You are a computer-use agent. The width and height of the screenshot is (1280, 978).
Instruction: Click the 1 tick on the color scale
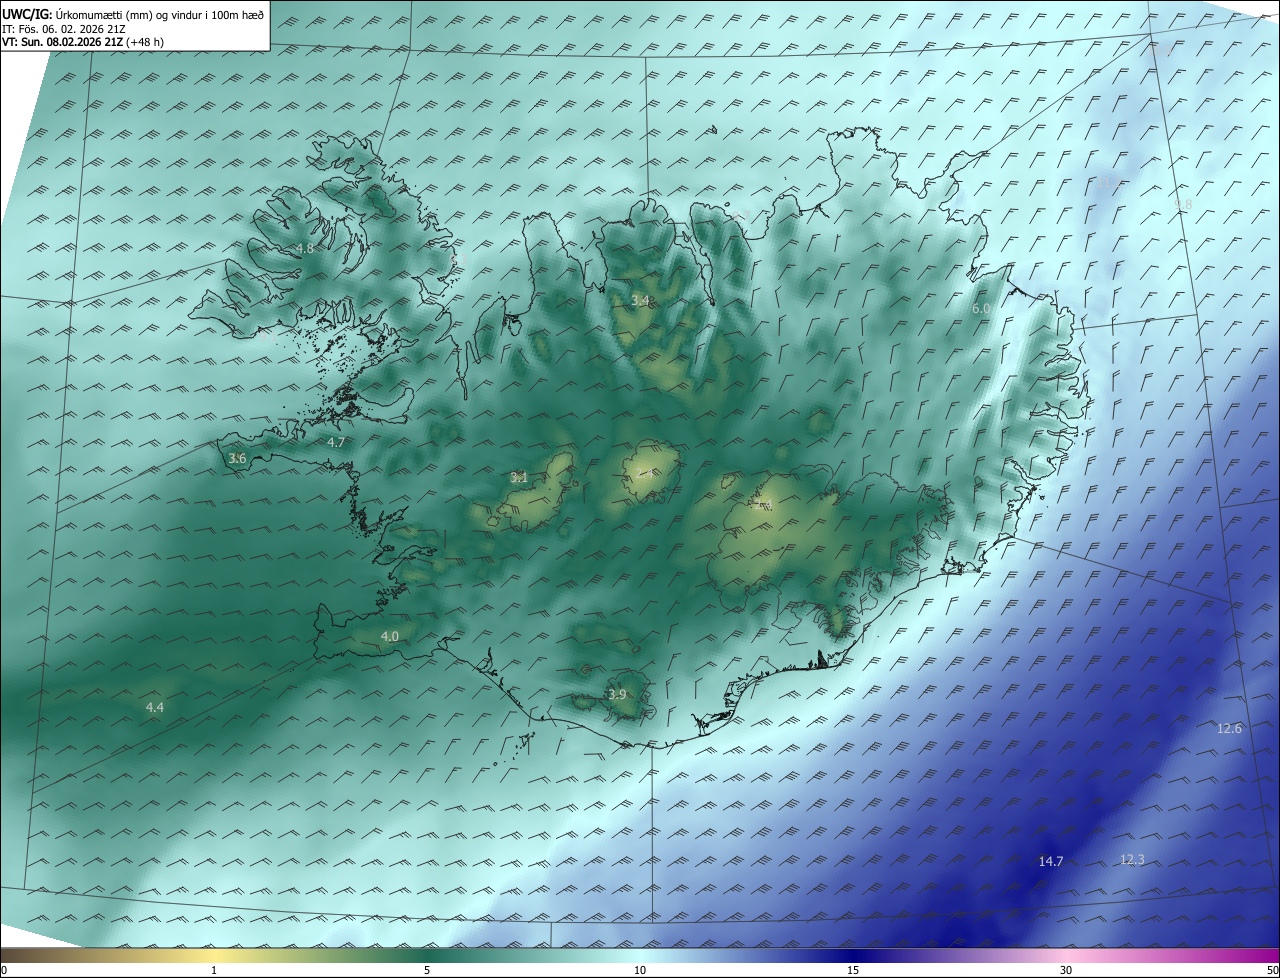(214, 971)
